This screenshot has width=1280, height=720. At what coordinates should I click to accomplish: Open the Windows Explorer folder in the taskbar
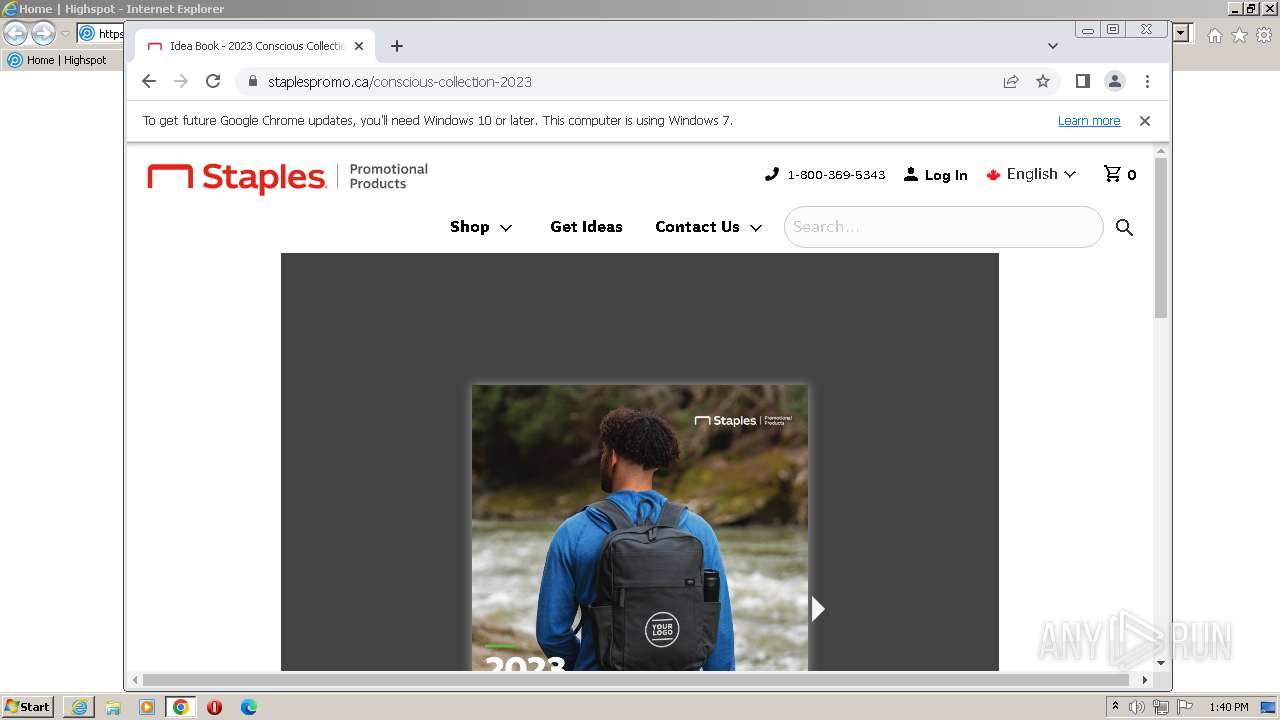click(x=113, y=707)
